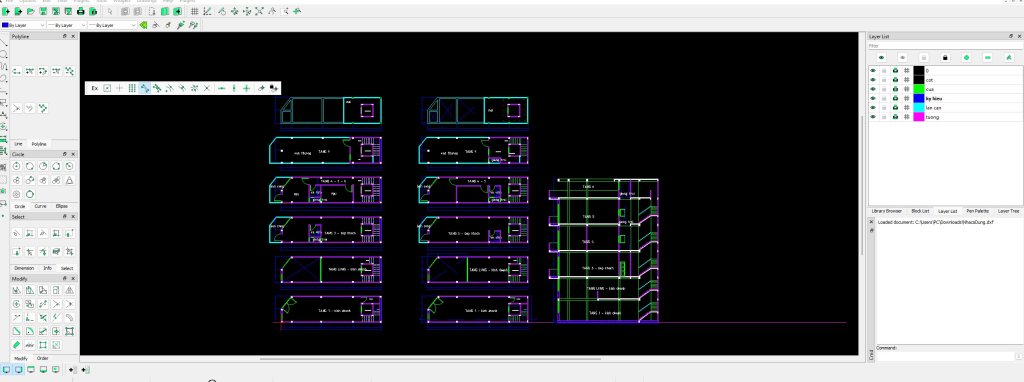This screenshot has width=1024, height=382.
Task: Open the pen color 'By Layer' dropdown
Action: (24, 25)
